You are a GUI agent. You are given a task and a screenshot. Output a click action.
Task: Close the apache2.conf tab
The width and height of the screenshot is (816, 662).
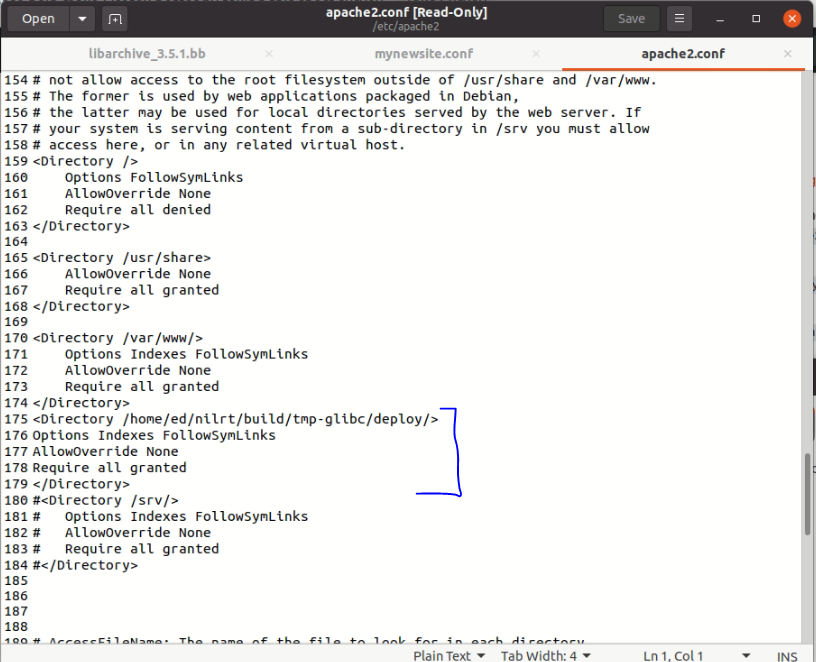click(788, 54)
